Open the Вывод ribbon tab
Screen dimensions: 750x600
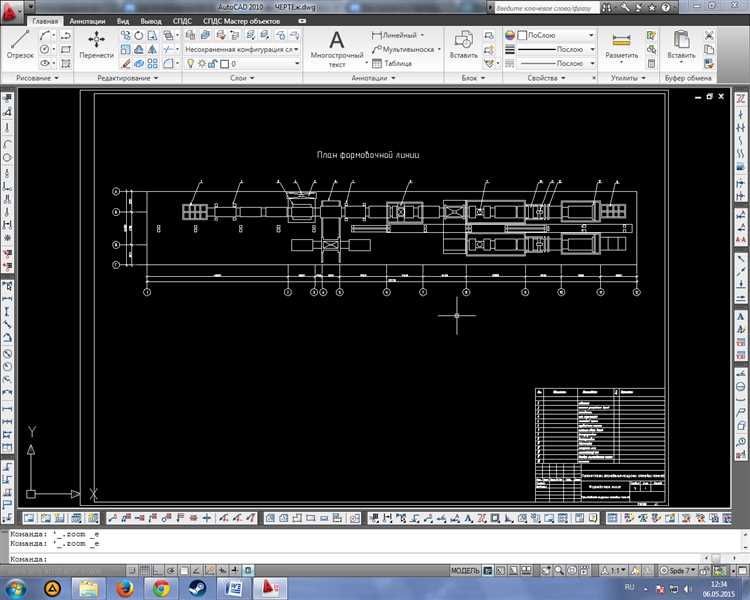pos(151,21)
